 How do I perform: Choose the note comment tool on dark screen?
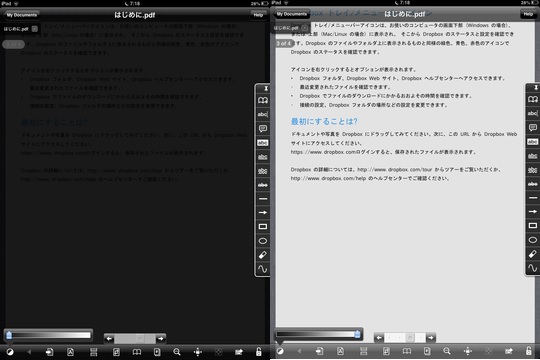tap(263, 129)
